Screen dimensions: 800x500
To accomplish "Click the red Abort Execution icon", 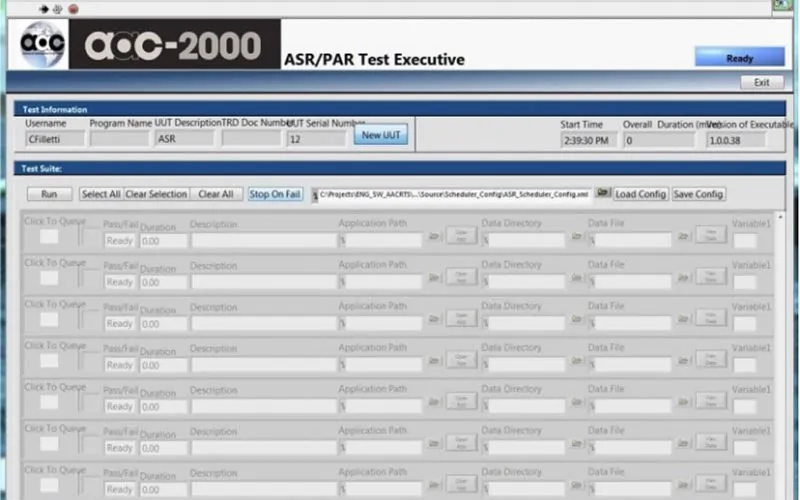I will (x=73, y=9).
